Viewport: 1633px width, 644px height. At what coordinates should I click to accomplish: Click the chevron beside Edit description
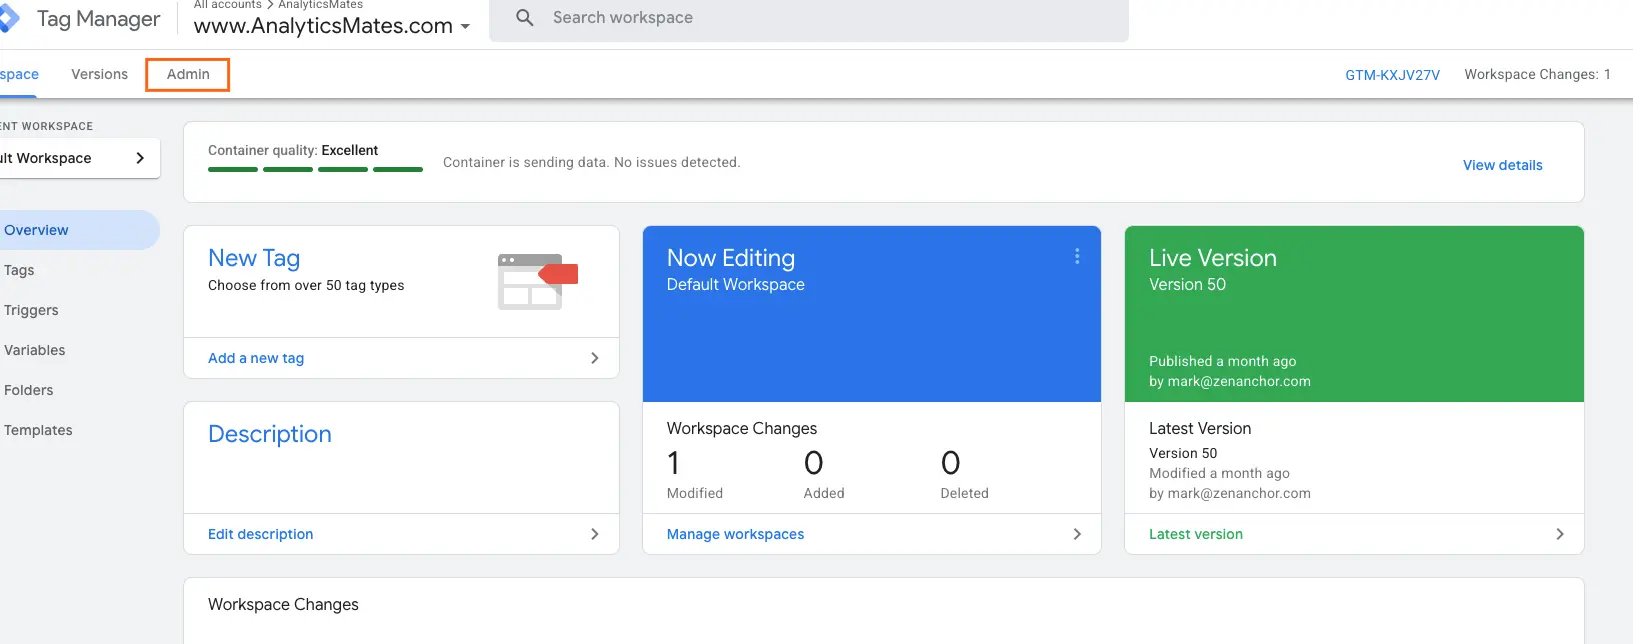click(x=595, y=534)
